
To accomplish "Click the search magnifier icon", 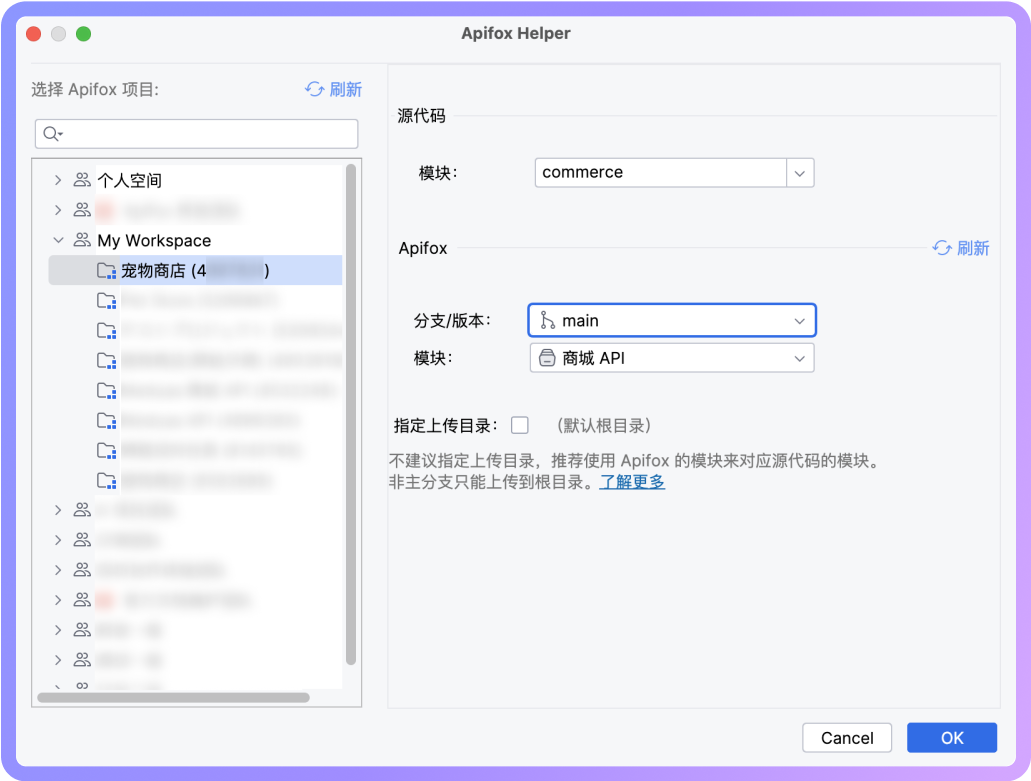I will (51, 134).
